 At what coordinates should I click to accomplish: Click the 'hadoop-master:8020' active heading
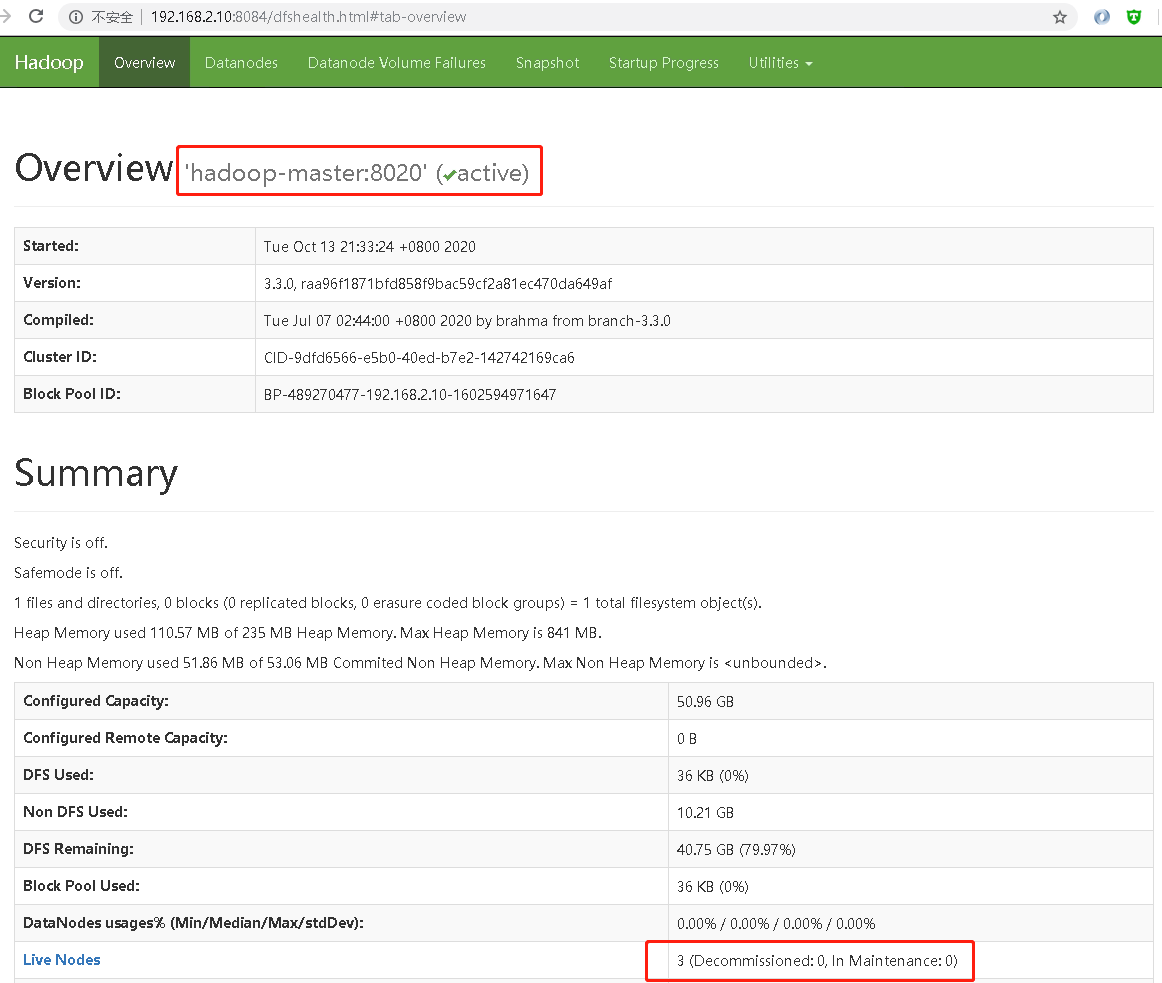click(x=357, y=172)
